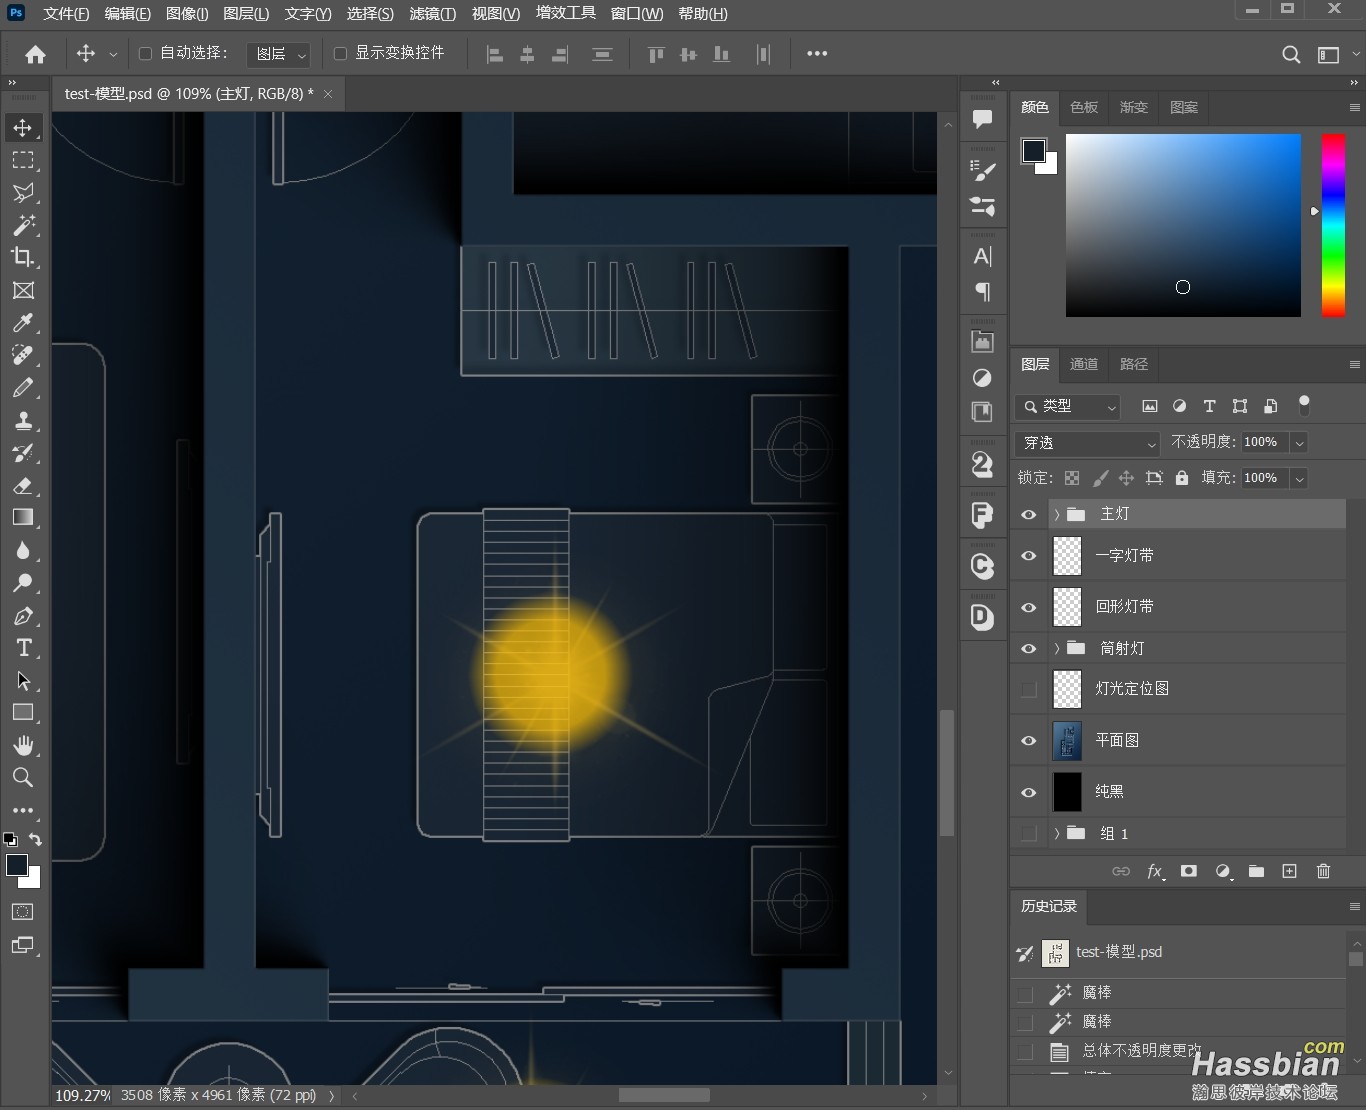Select the History Brush tool
1366x1110 pixels.
click(23, 452)
